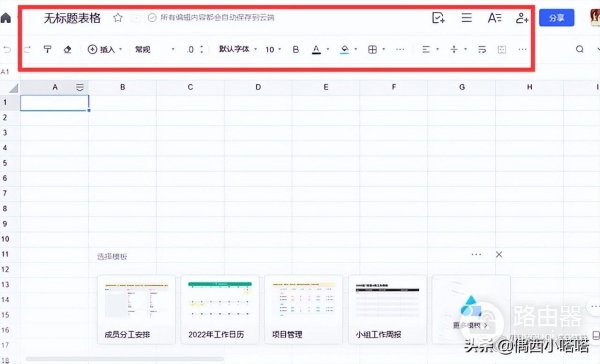Select column B header
The width and height of the screenshot is (600, 364).
click(x=122, y=87)
